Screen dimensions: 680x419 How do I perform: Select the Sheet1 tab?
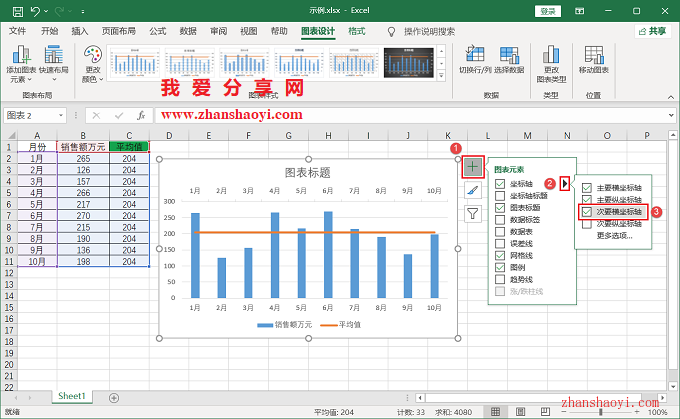[x=72, y=396]
